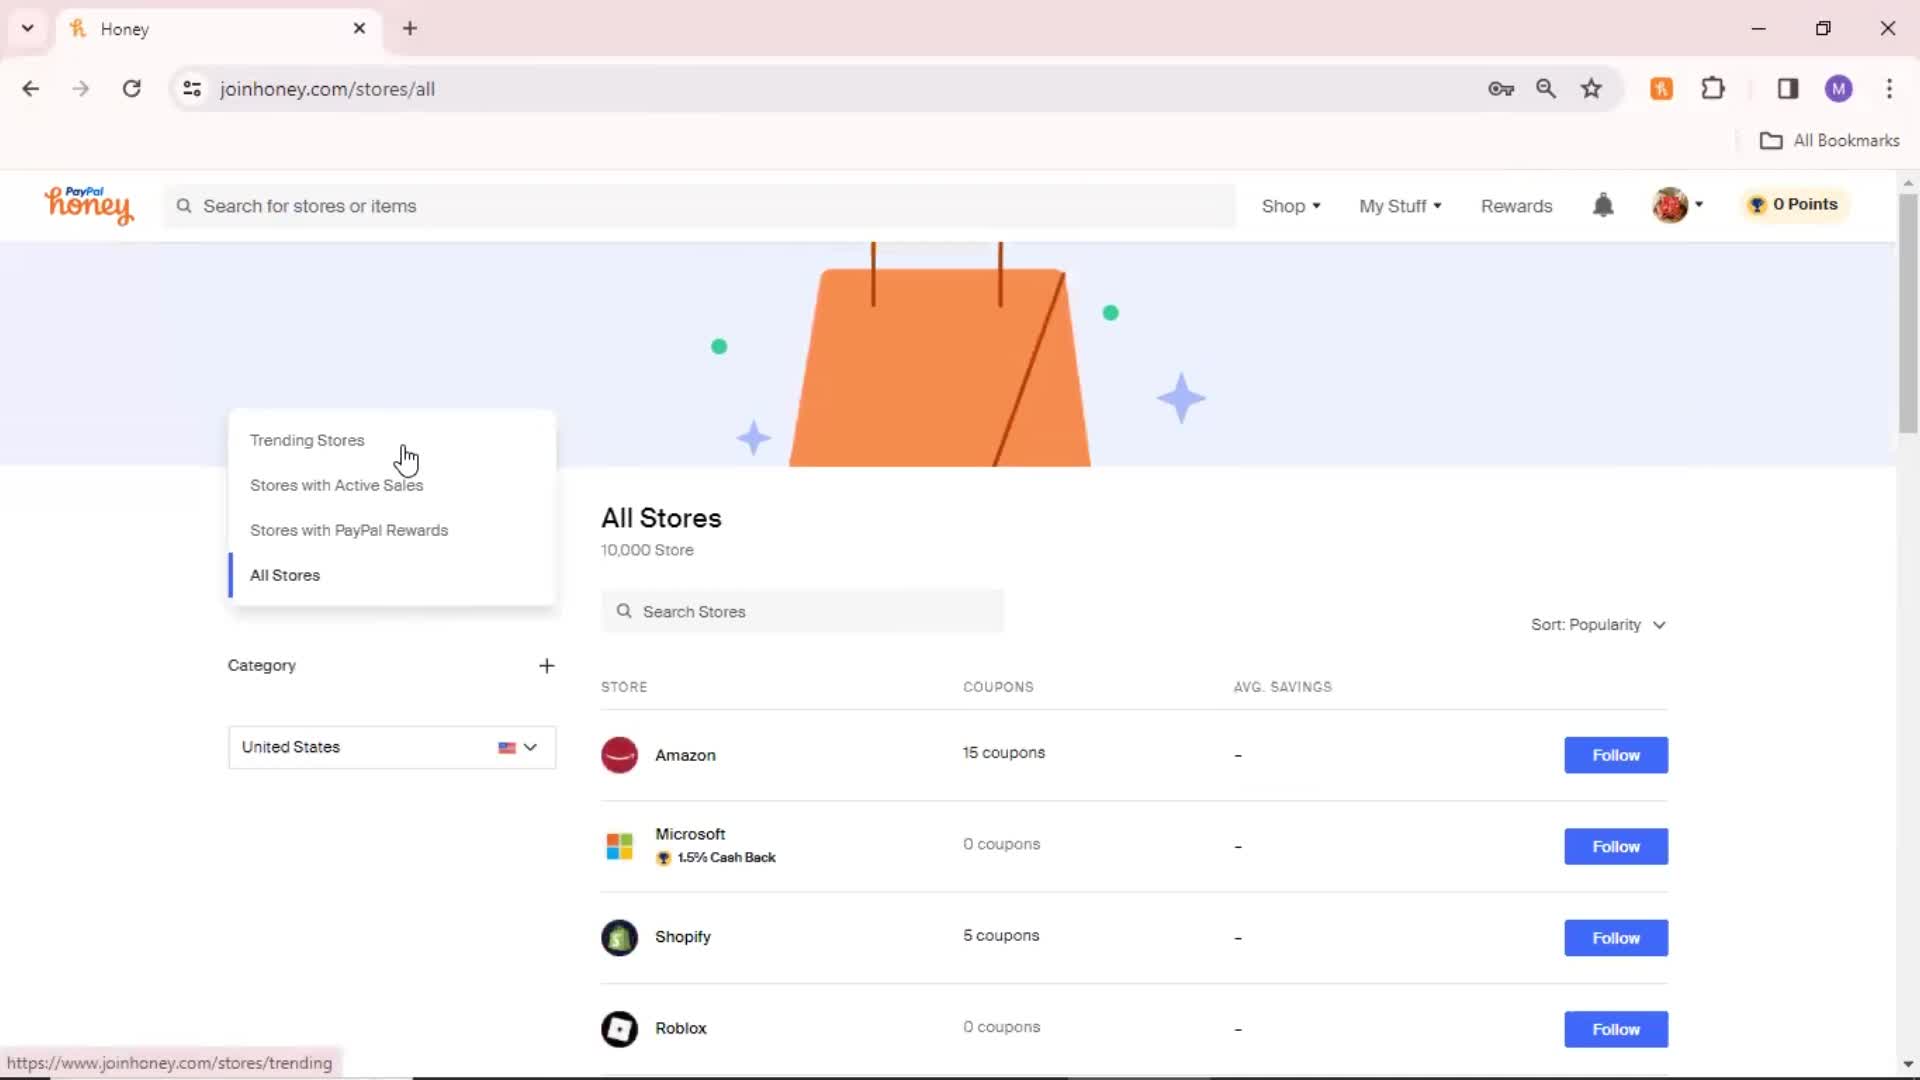The image size is (1920, 1080).
Task: Open Chrome extensions puzzle icon
Action: pyautogui.click(x=1713, y=89)
